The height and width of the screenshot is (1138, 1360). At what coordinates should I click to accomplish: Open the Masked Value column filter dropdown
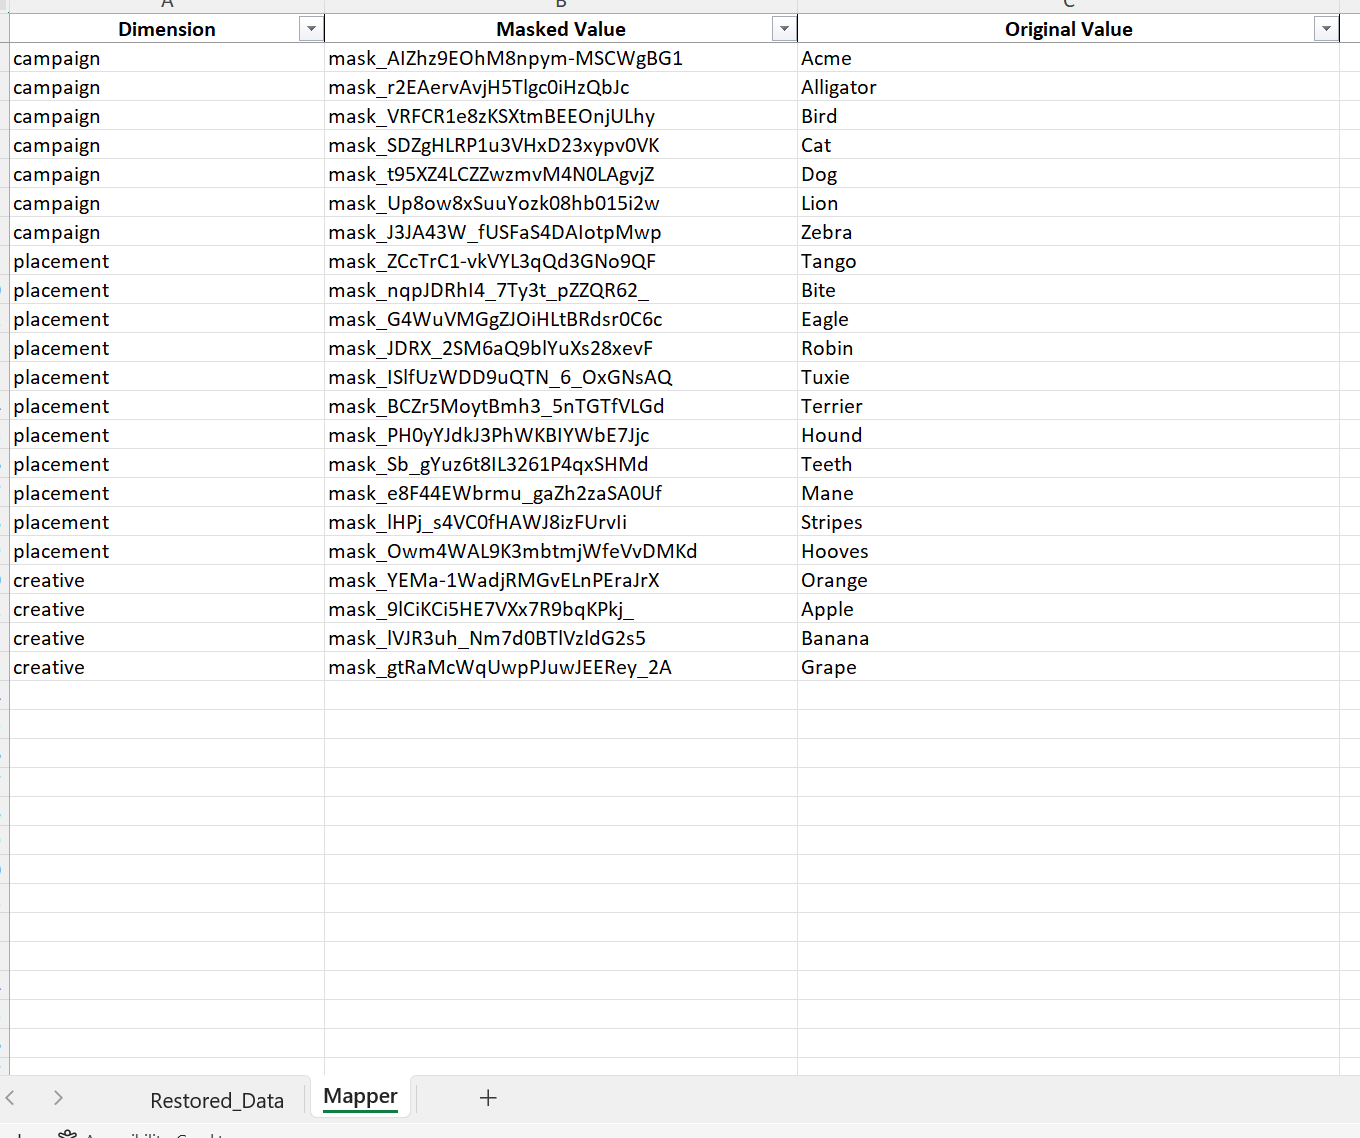click(x=784, y=29)
